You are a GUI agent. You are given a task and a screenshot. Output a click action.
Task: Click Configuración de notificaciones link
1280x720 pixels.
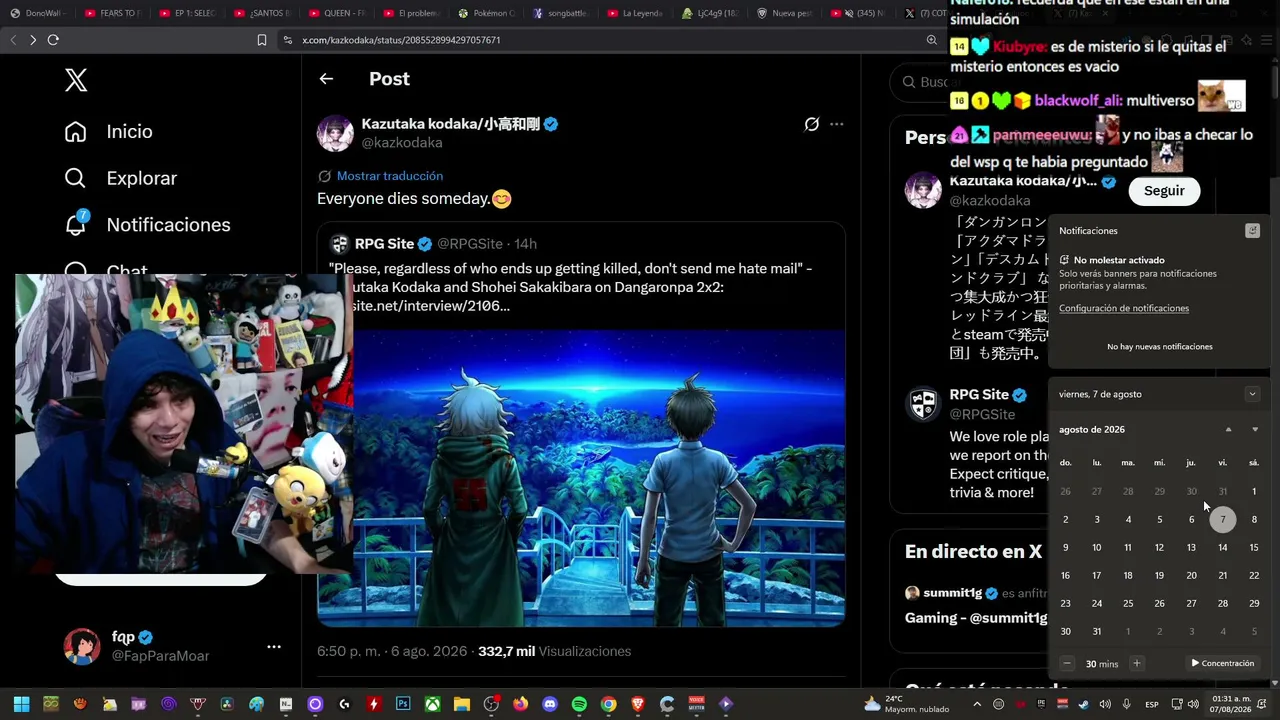point(1124,308)
